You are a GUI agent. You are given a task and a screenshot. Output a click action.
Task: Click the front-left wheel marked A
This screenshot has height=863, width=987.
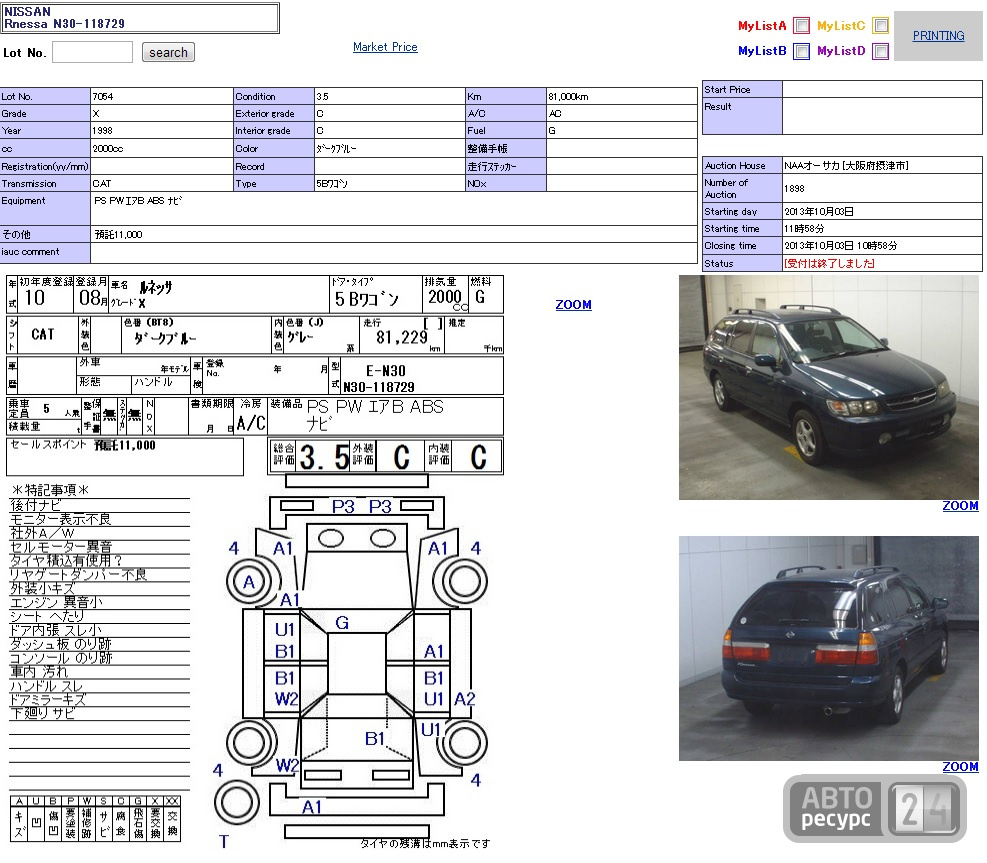click(x=249, y=582)
